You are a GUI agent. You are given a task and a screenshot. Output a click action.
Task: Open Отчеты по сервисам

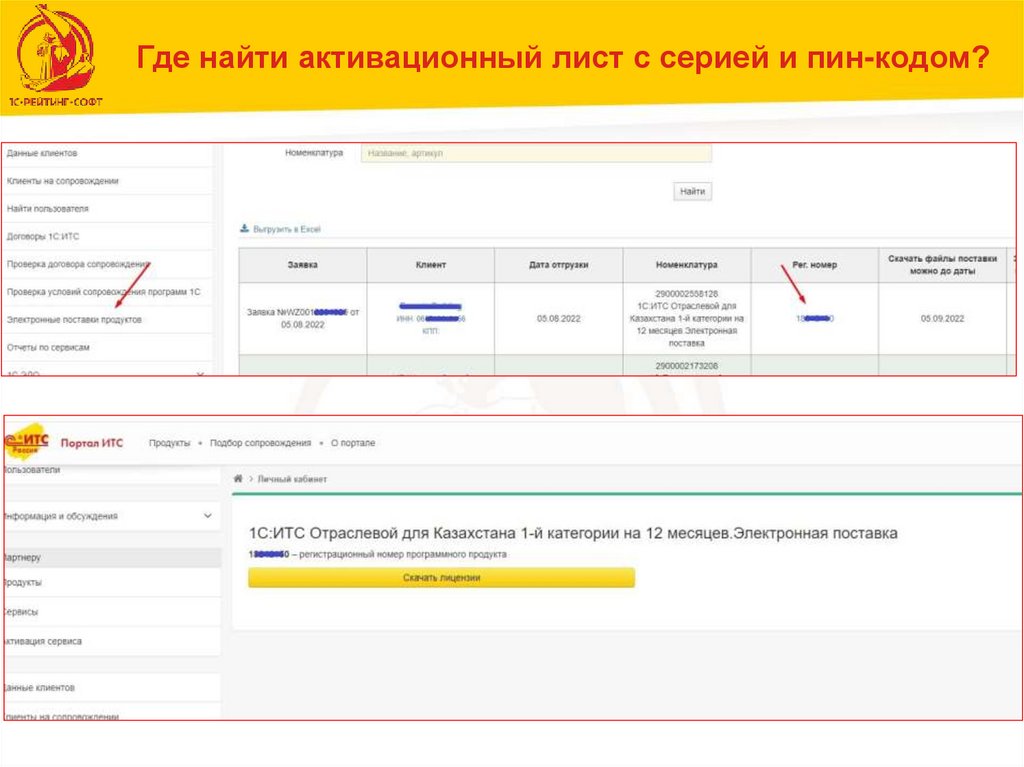[x=48, y=348]
